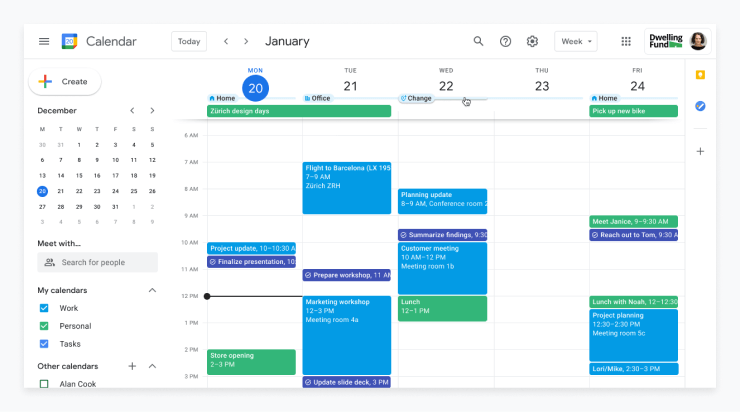Screen dimensions: 740x412
Task: Click the Today button
Action: (189, 42)
